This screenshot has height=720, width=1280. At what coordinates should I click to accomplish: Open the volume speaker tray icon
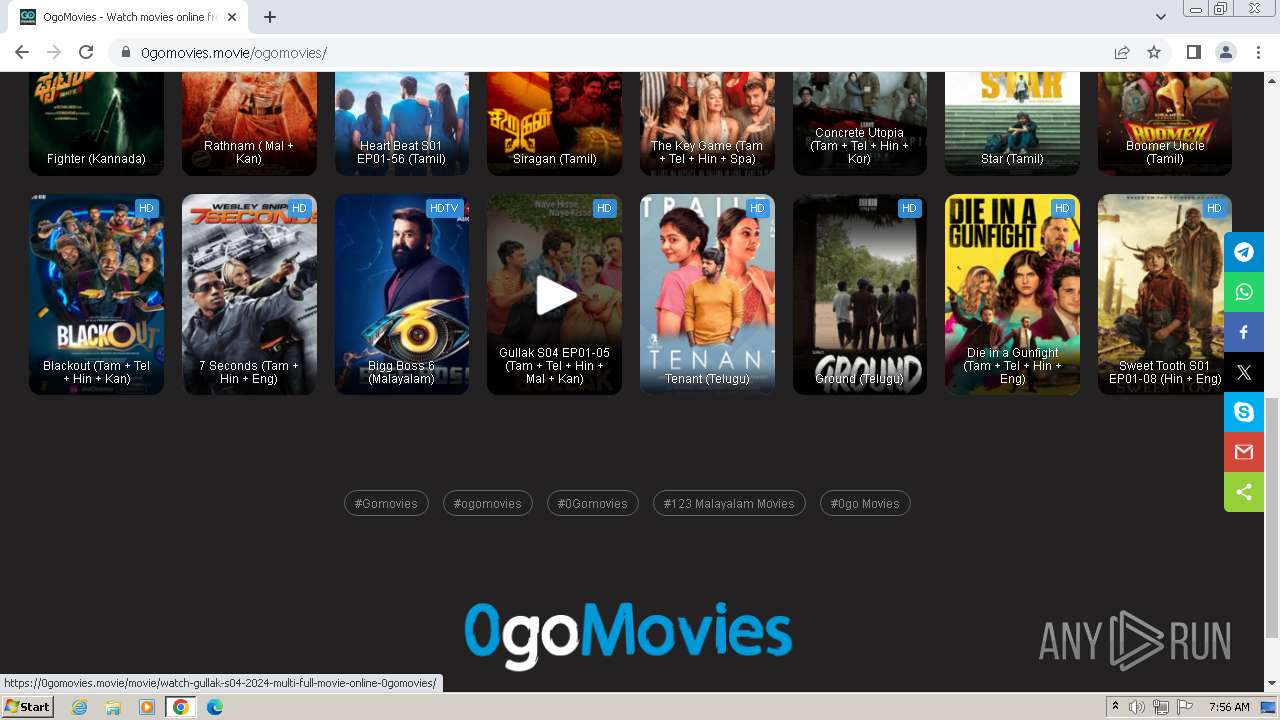(1137, 707)
